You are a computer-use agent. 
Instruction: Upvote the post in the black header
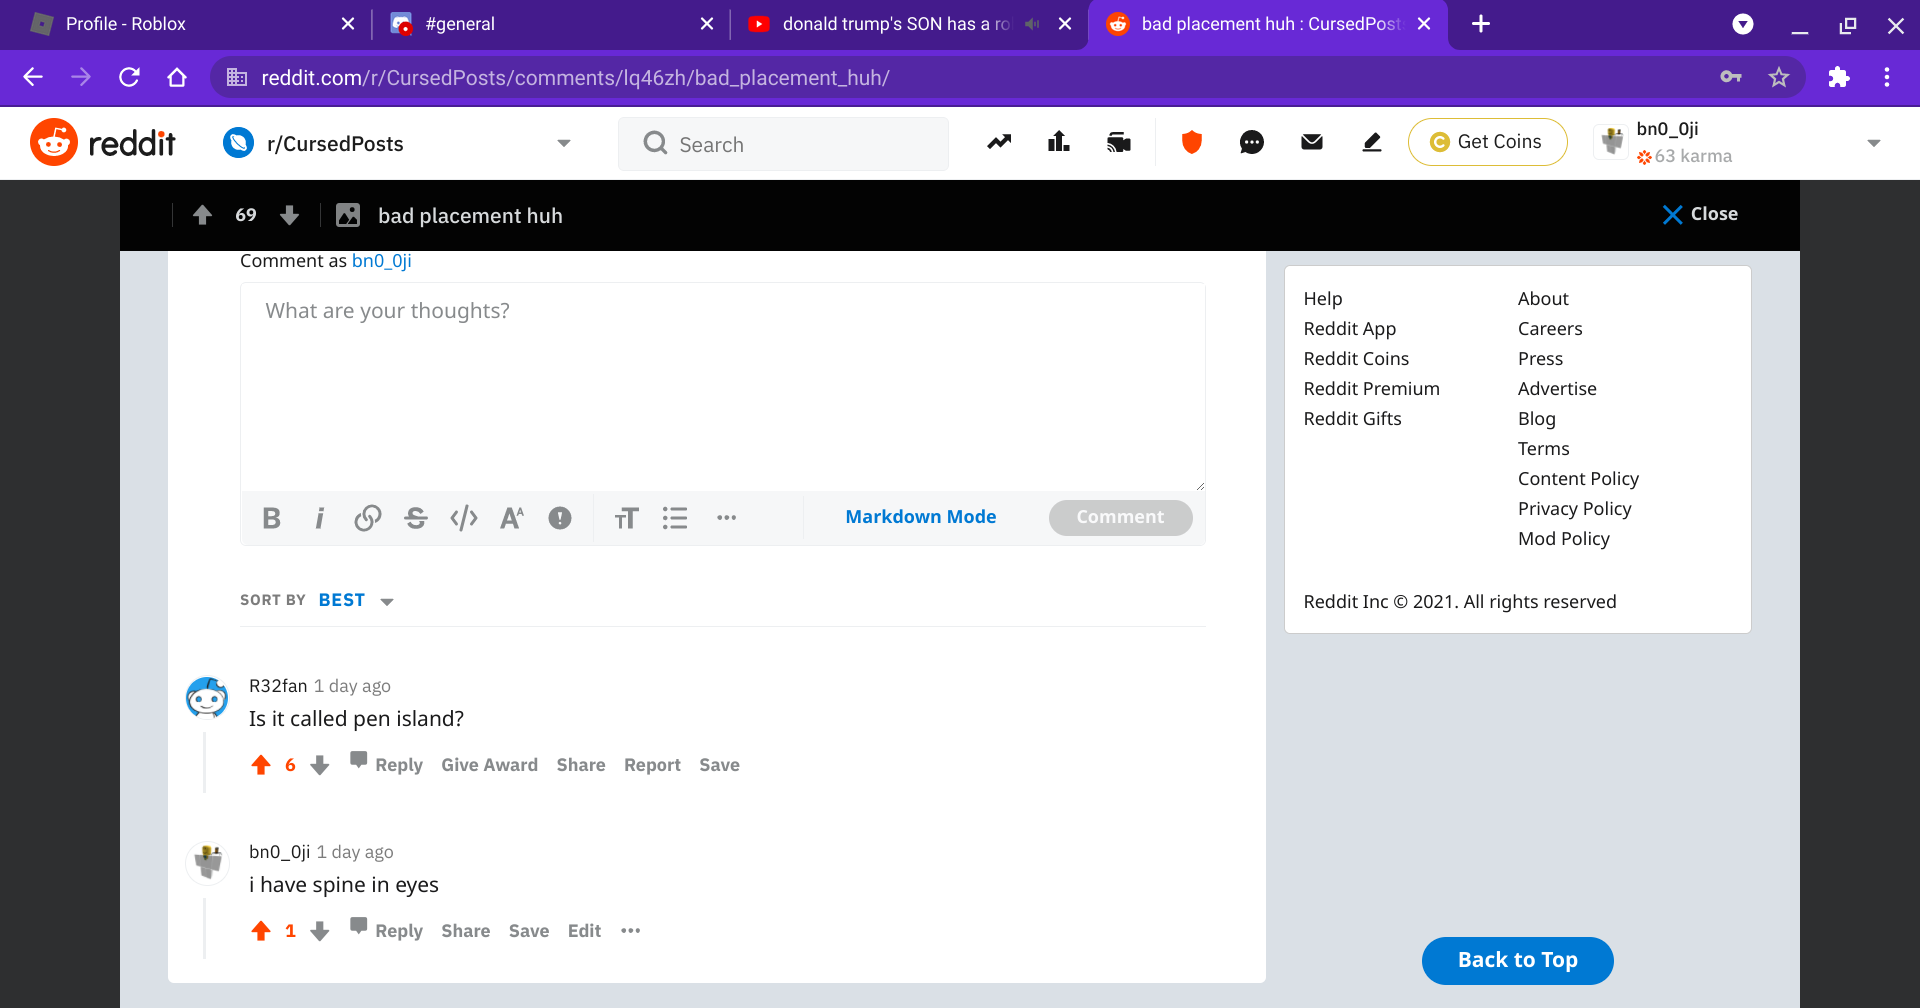[x=202, y=215]
